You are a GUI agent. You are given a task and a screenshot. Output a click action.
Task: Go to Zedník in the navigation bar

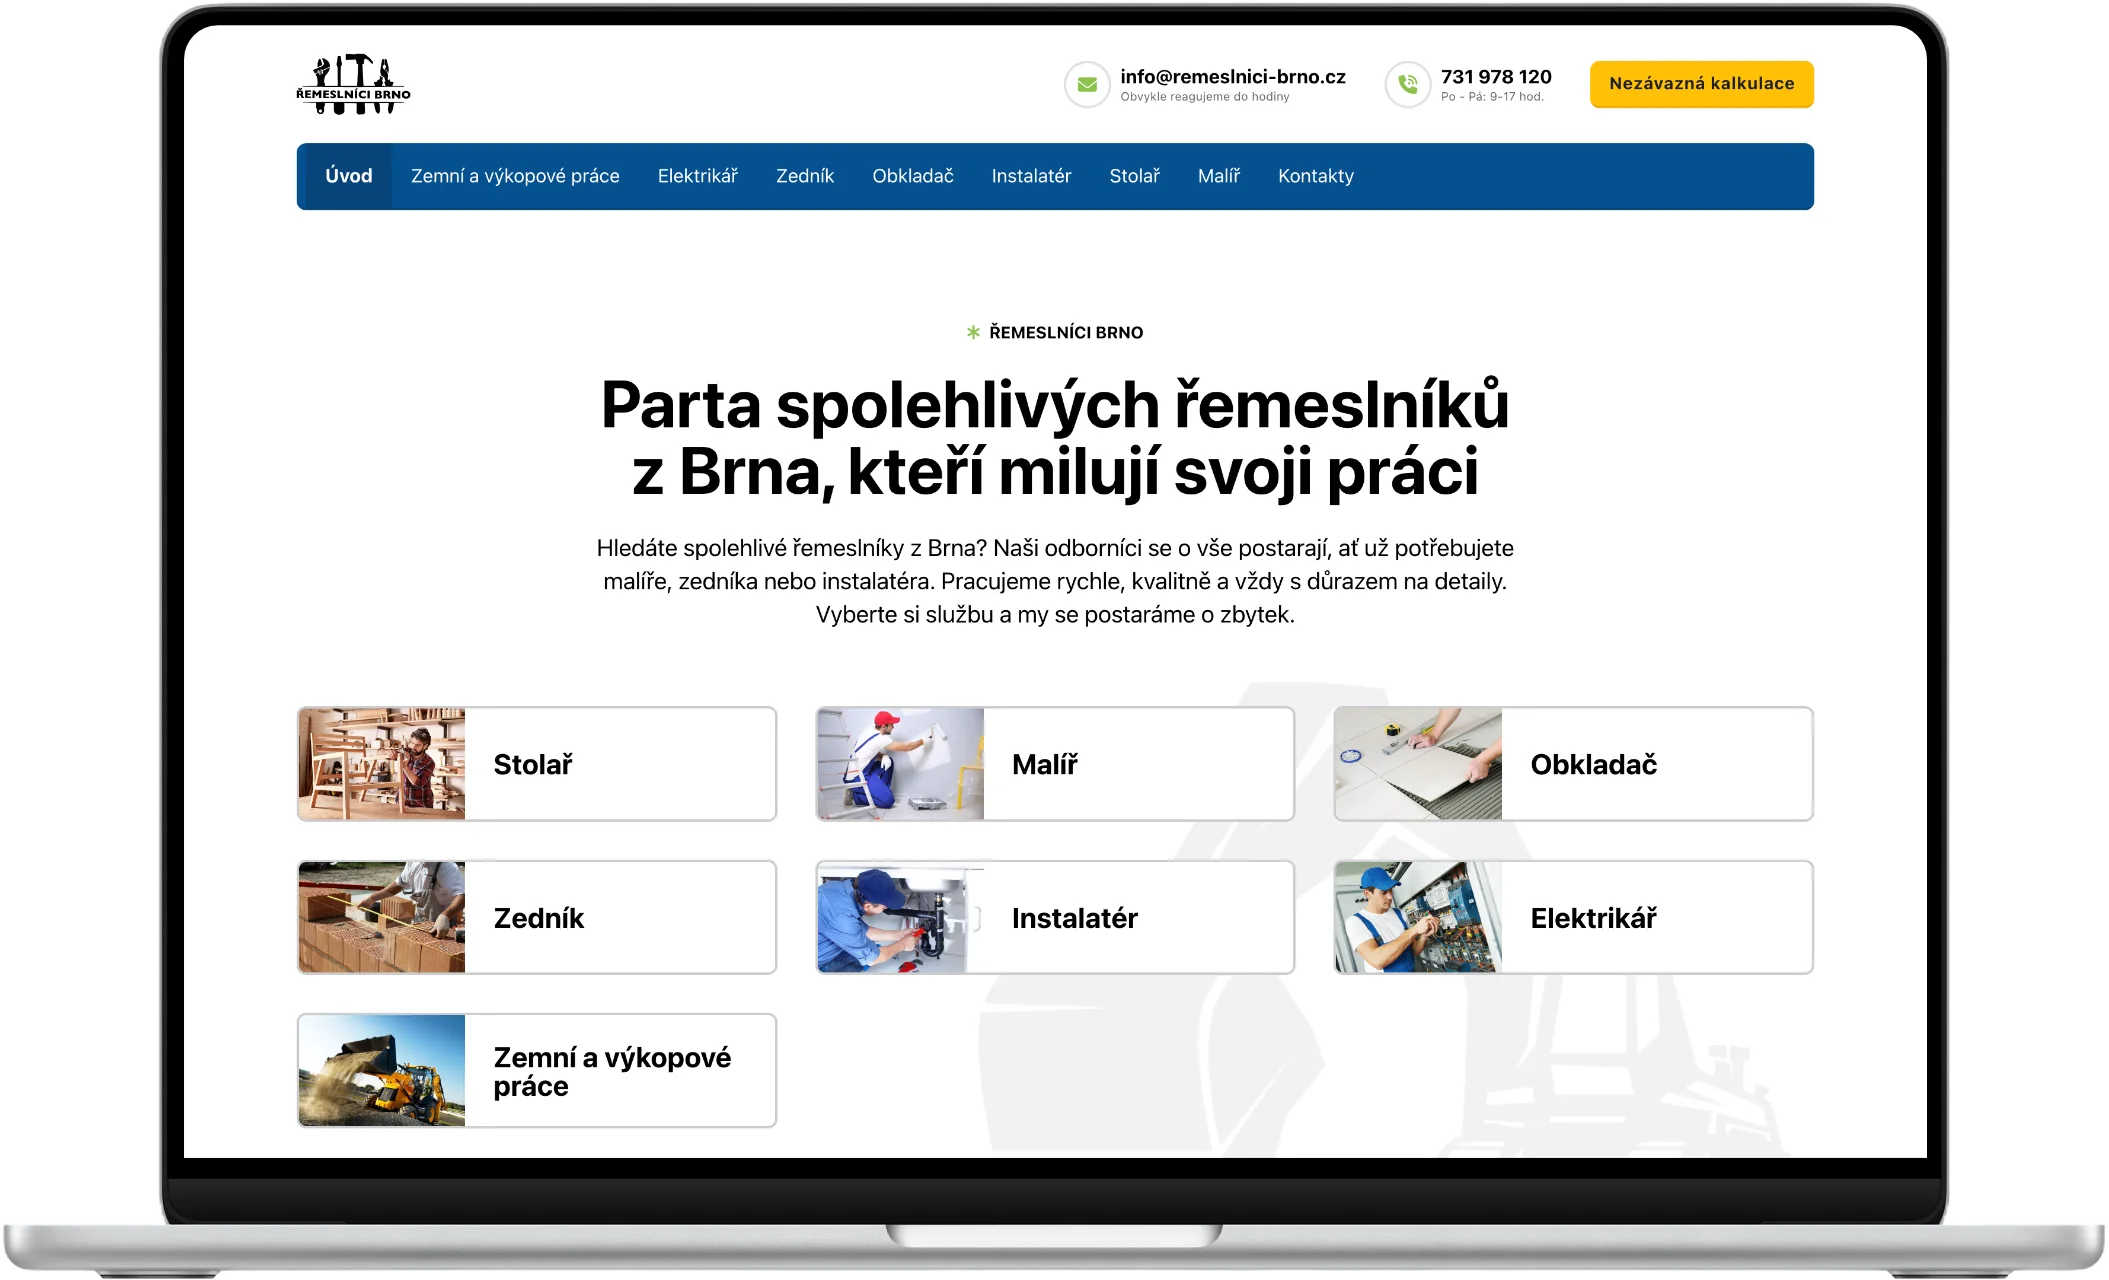coord(804,176)
